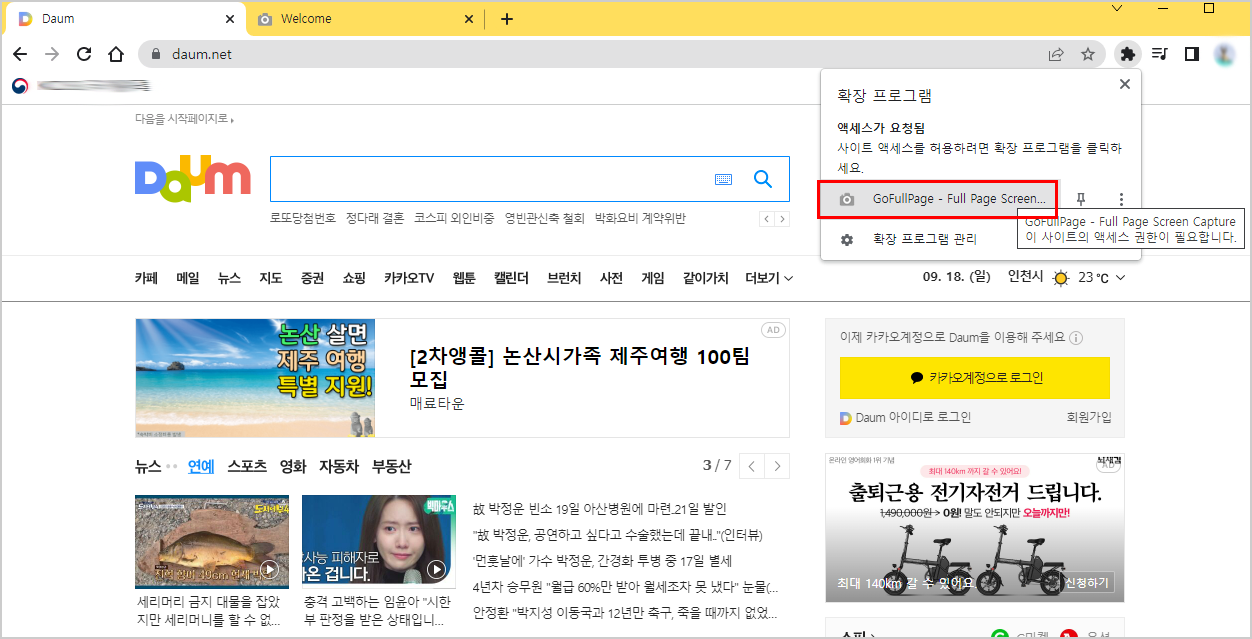Screen dimensions: 1252x639
Task: Open the 사전 menu item
Action: (x=611, y=278)
